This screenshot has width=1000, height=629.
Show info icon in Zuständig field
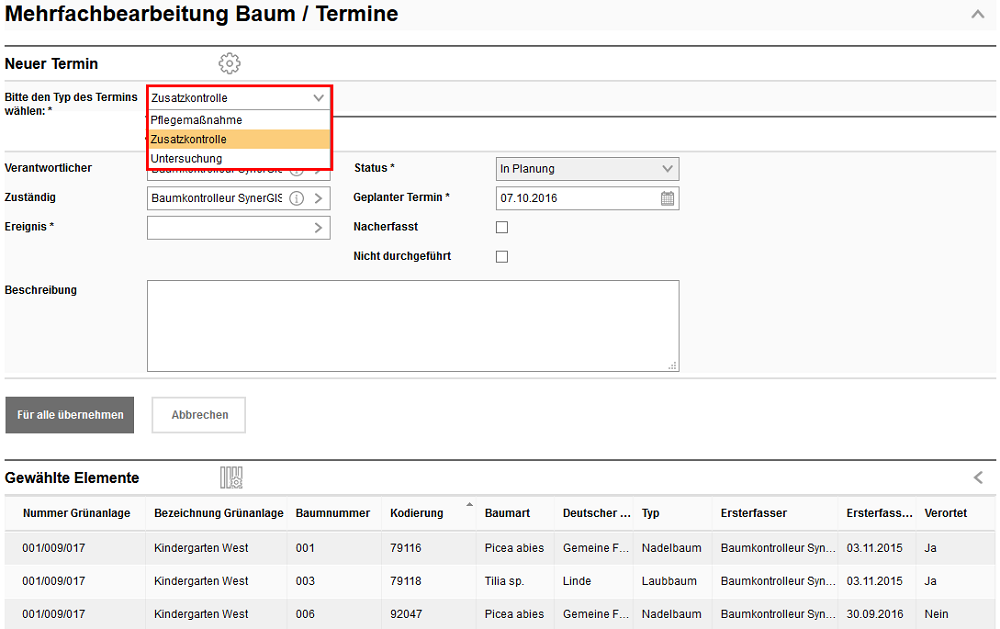297,198
